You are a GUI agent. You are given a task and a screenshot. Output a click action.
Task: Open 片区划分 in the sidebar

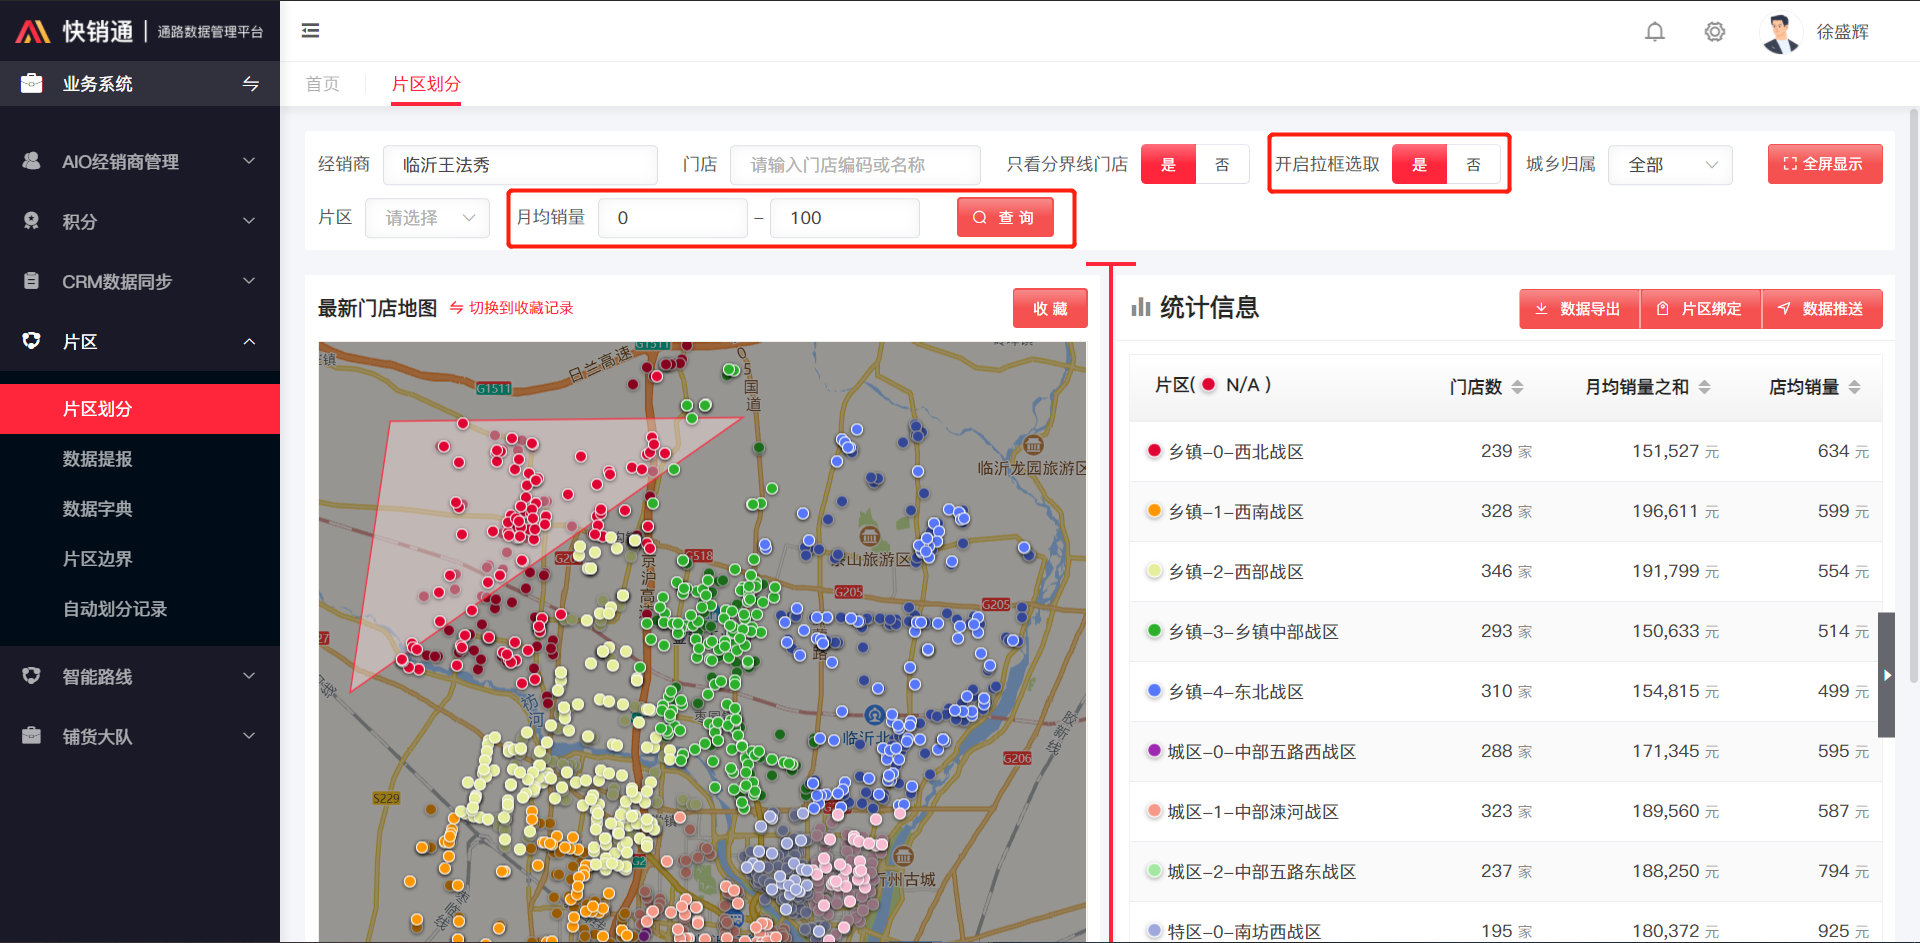pos(140,409)
